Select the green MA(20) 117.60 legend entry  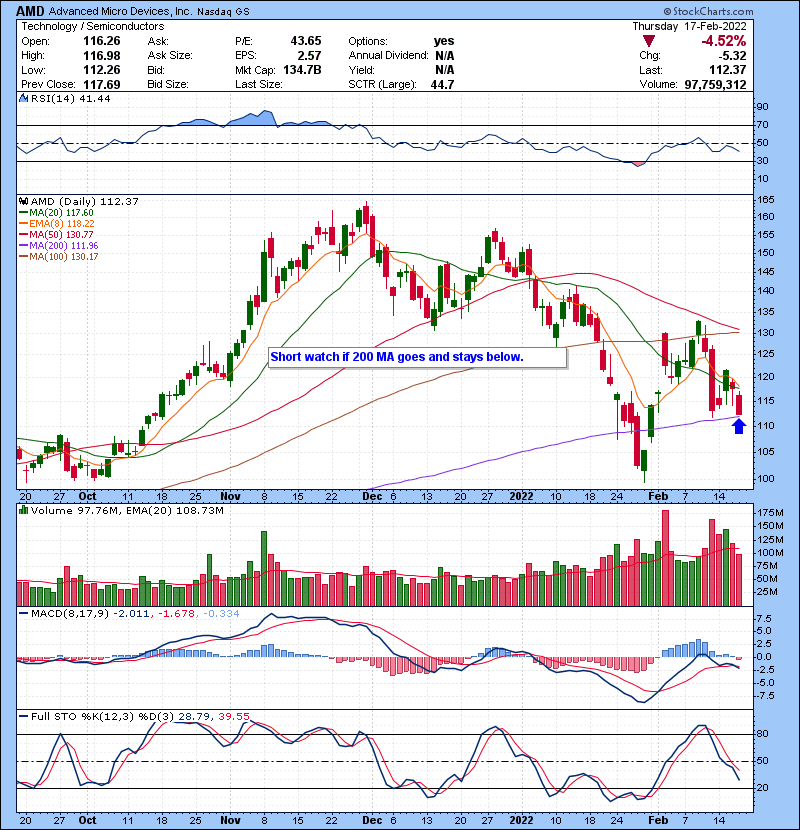coord(61,212)
